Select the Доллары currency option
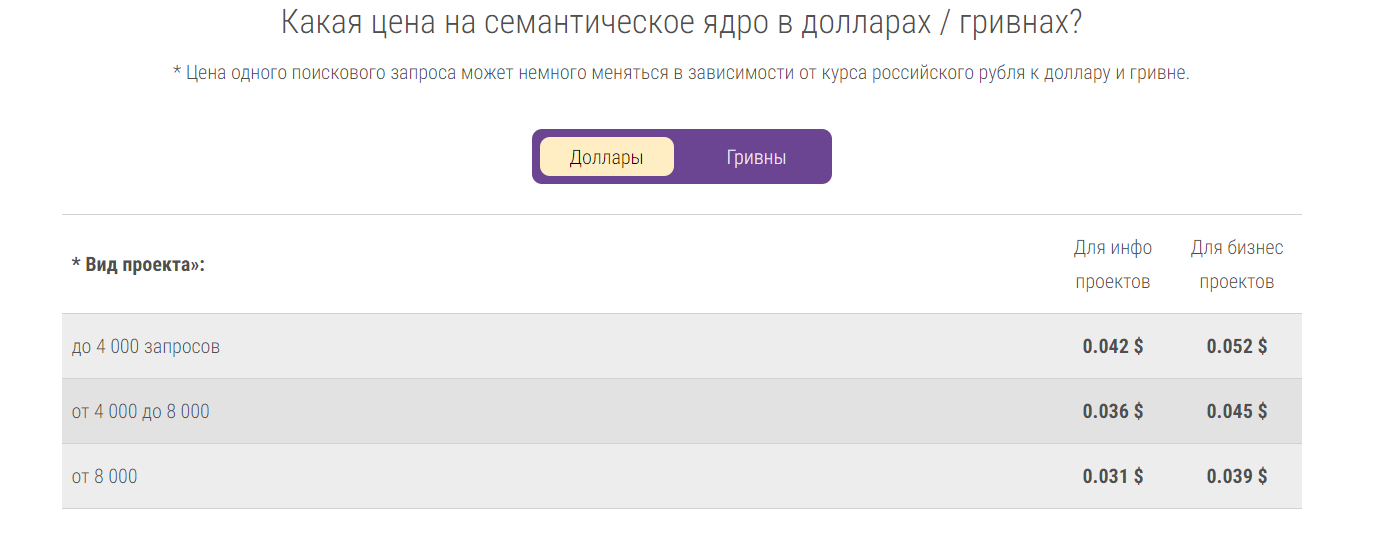Screen dimensions: 1378x534 pos(606,157)
